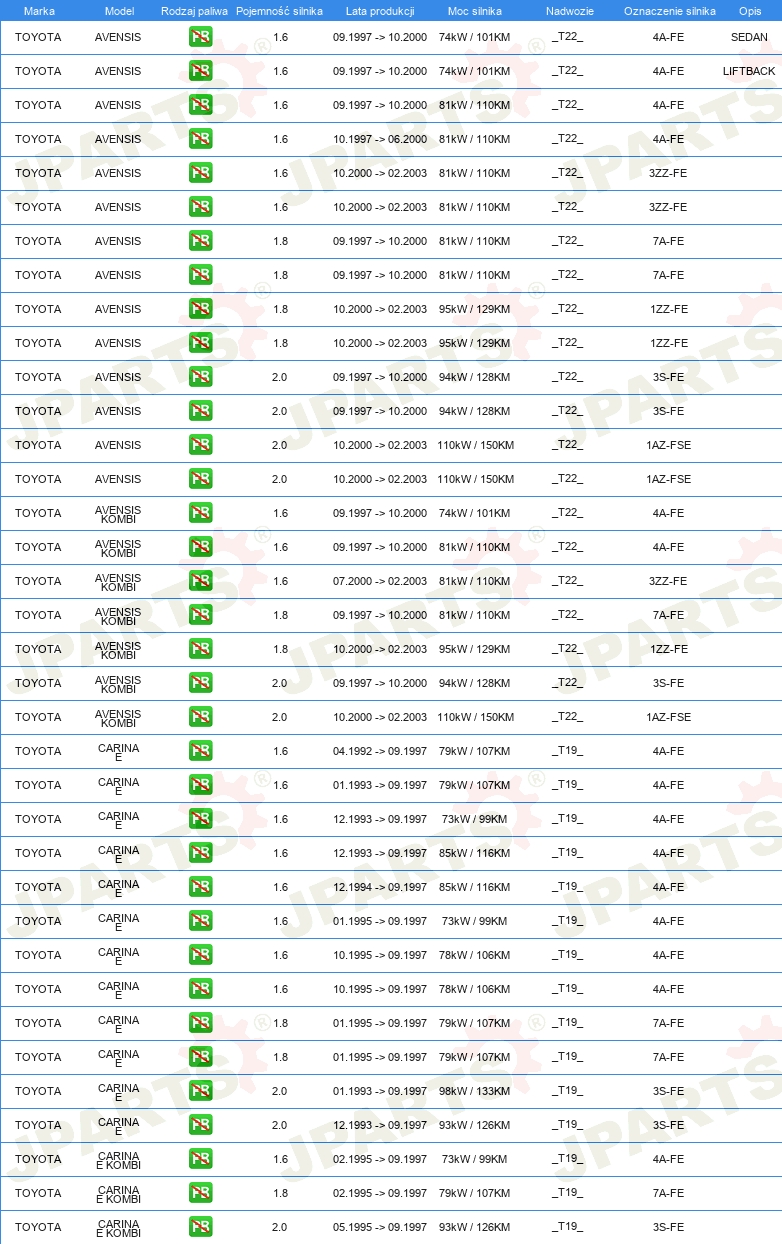Click the petrol fuel icon in the SEDAN row

(x=200, y=37)
